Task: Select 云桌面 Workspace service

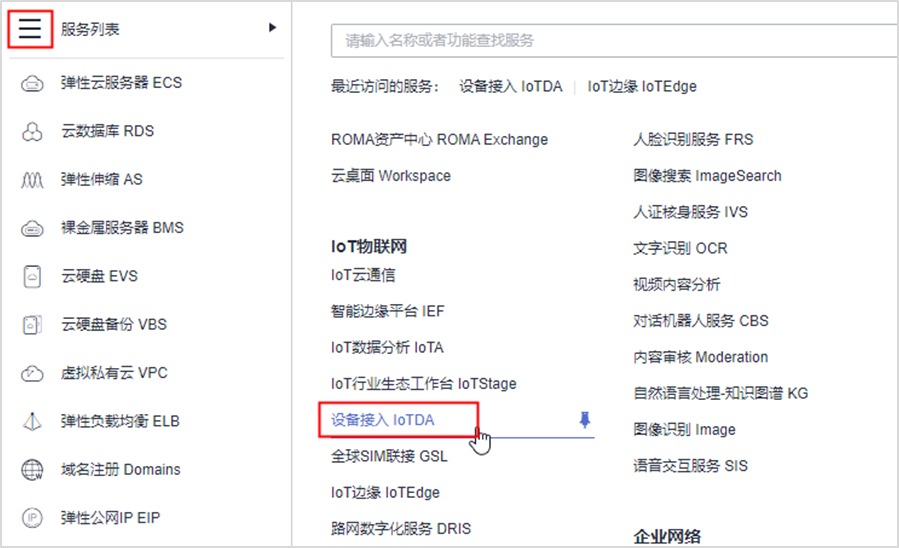Action: [390, 176]
